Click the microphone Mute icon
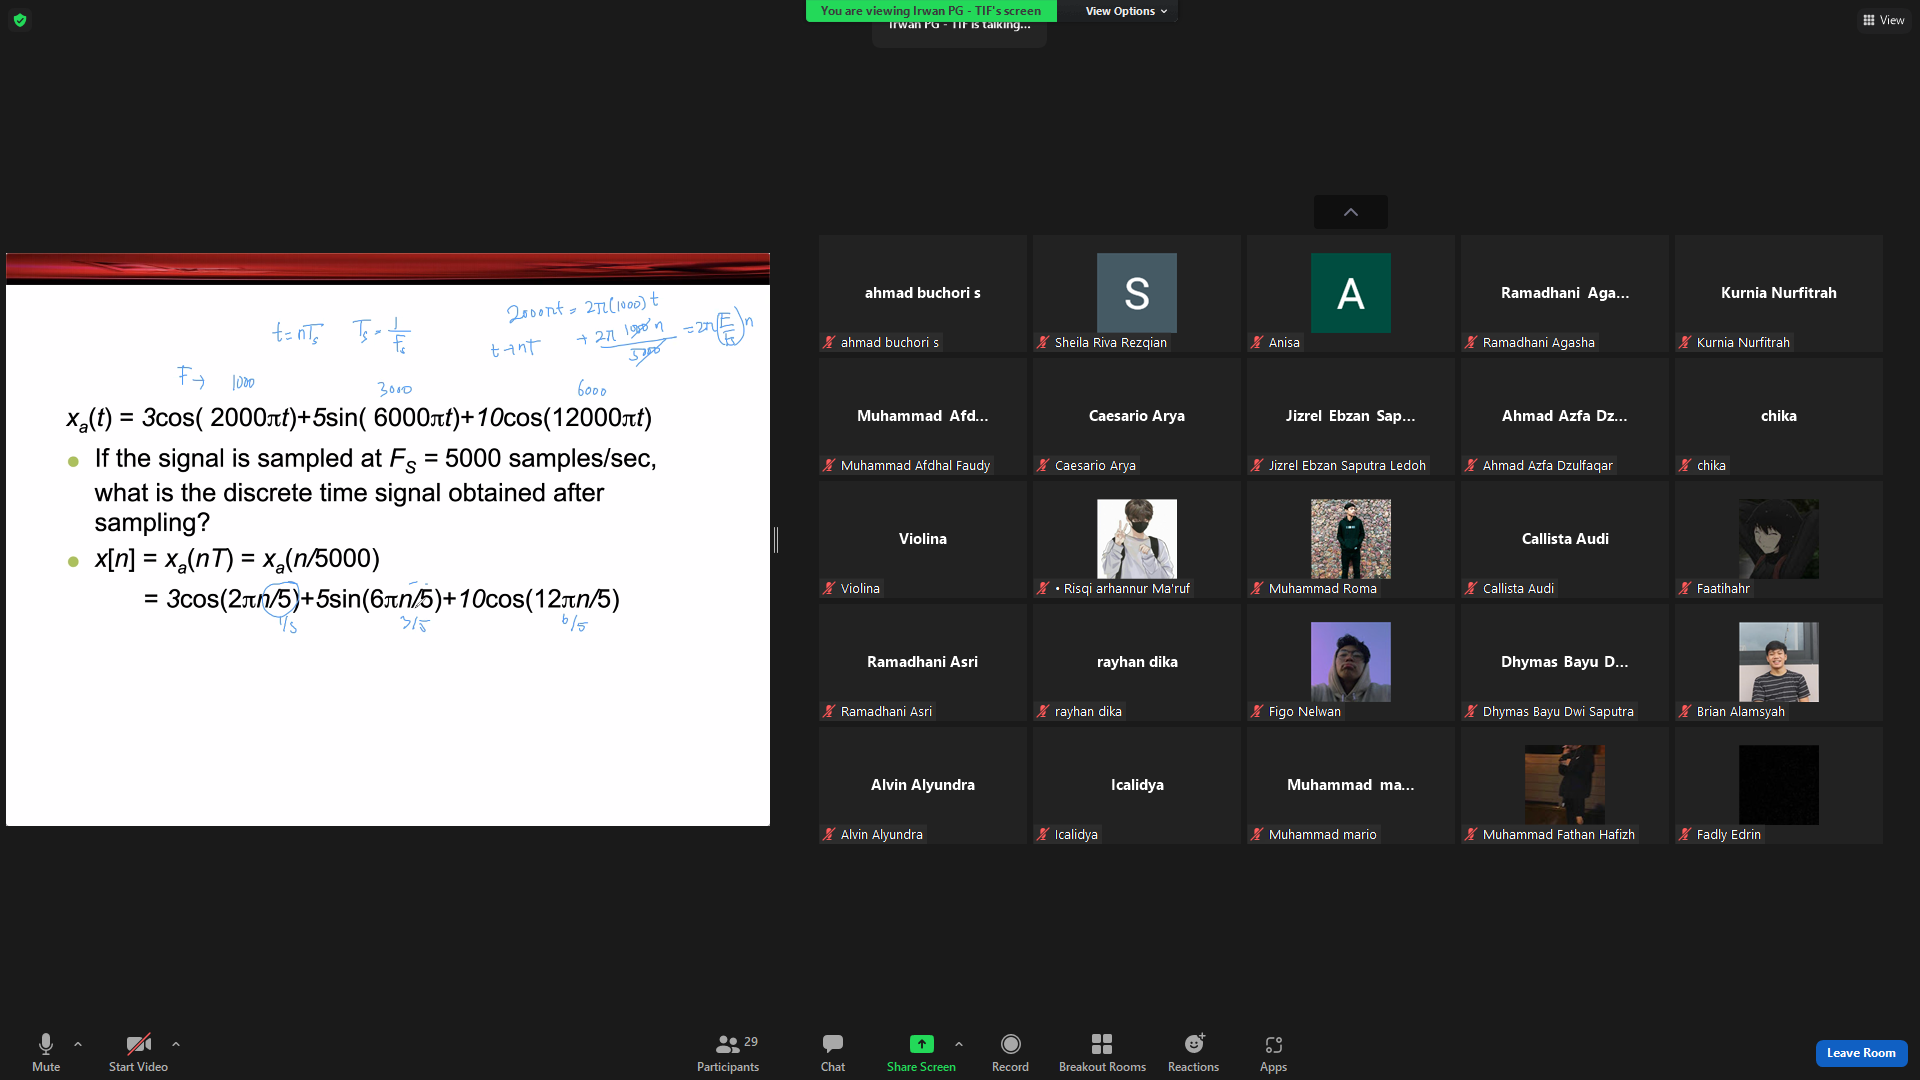Image resolution: width=1920 pixels, height=1080 pixels. coord(46,1044)
